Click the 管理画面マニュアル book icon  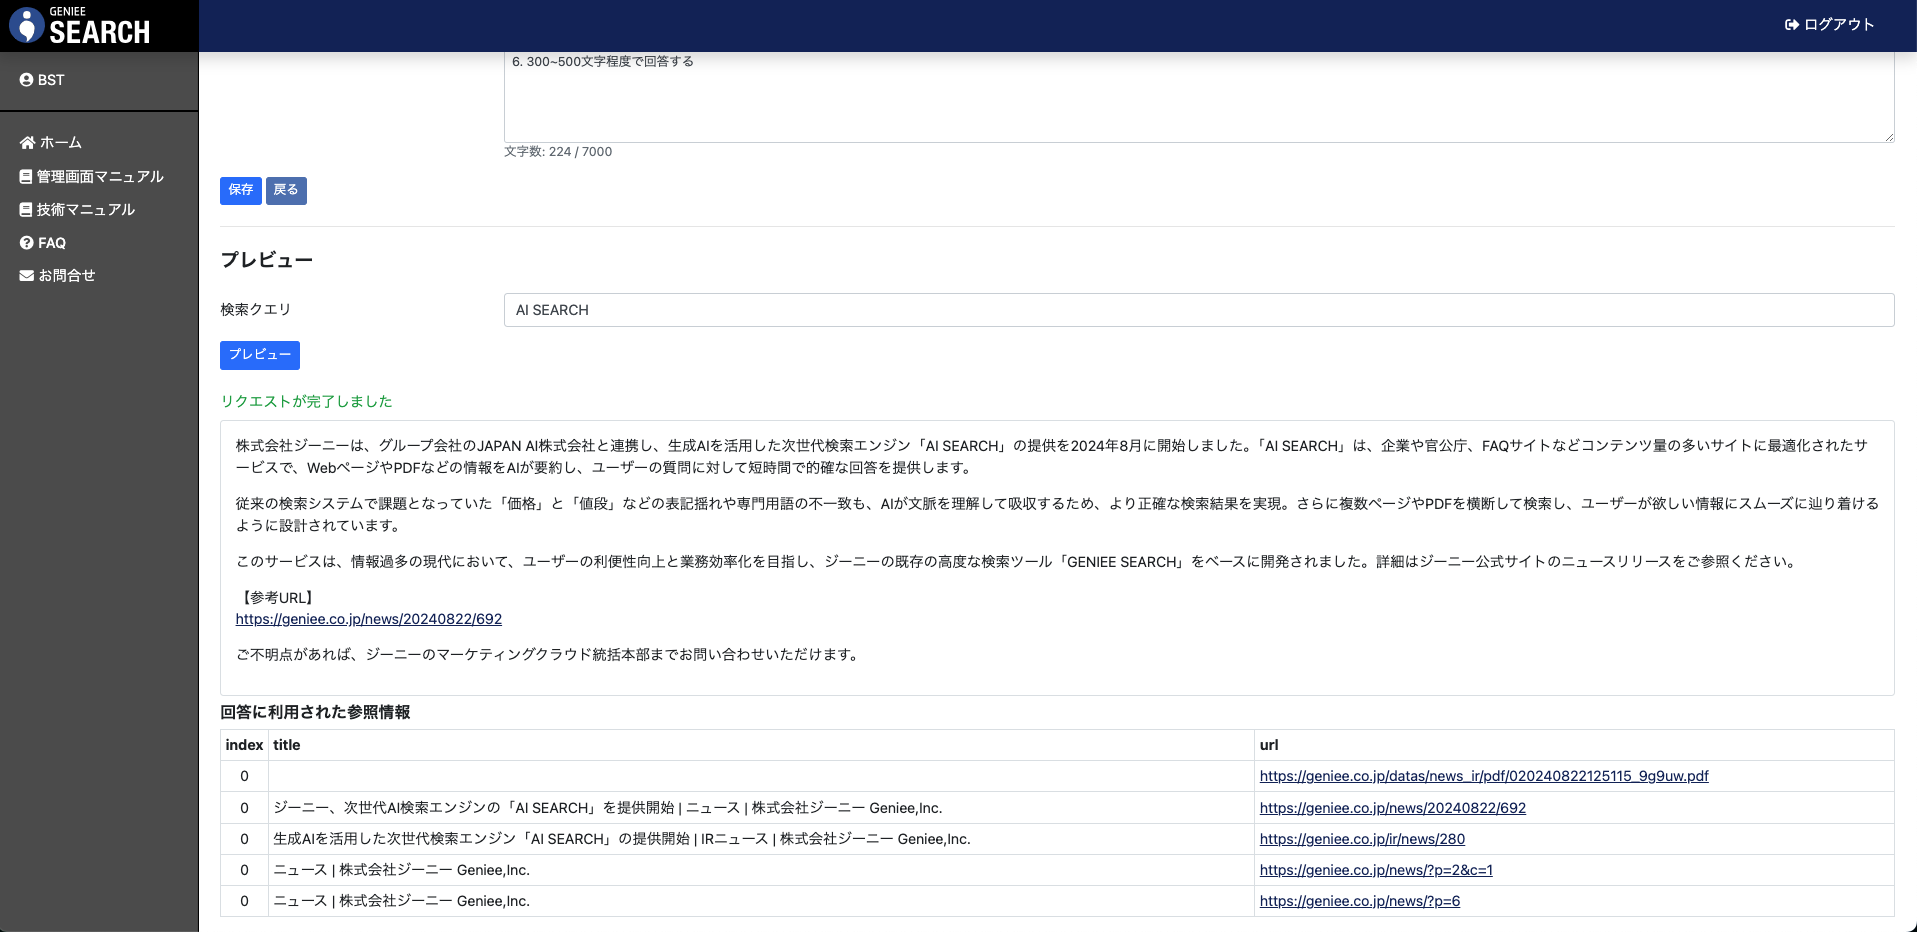(x=26, y=177)
